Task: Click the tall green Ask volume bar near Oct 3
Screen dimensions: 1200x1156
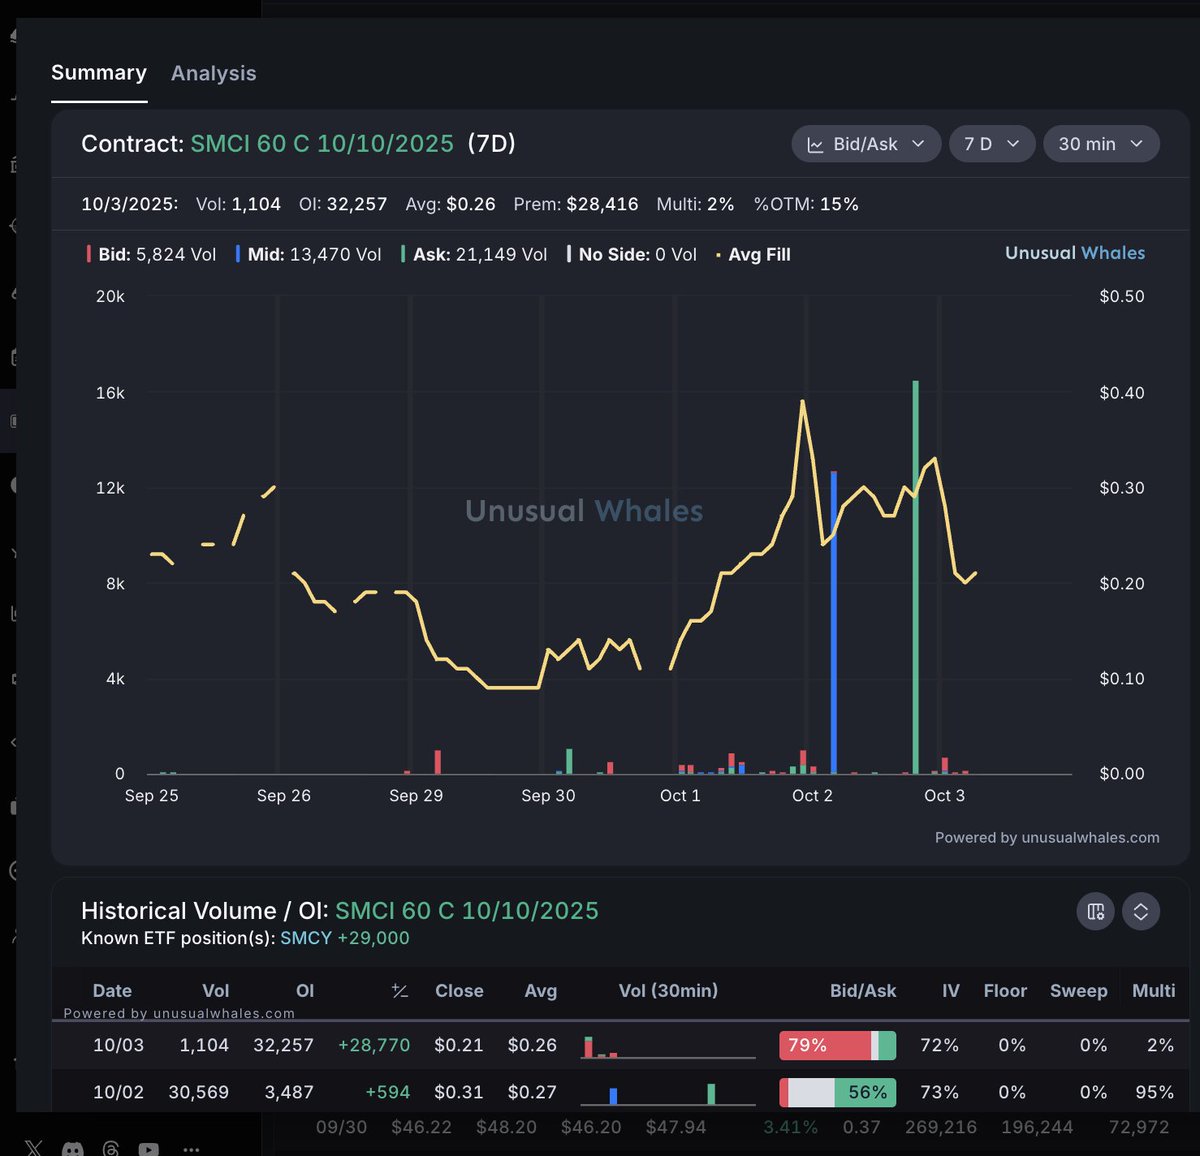Action: [x=915, y=577]
